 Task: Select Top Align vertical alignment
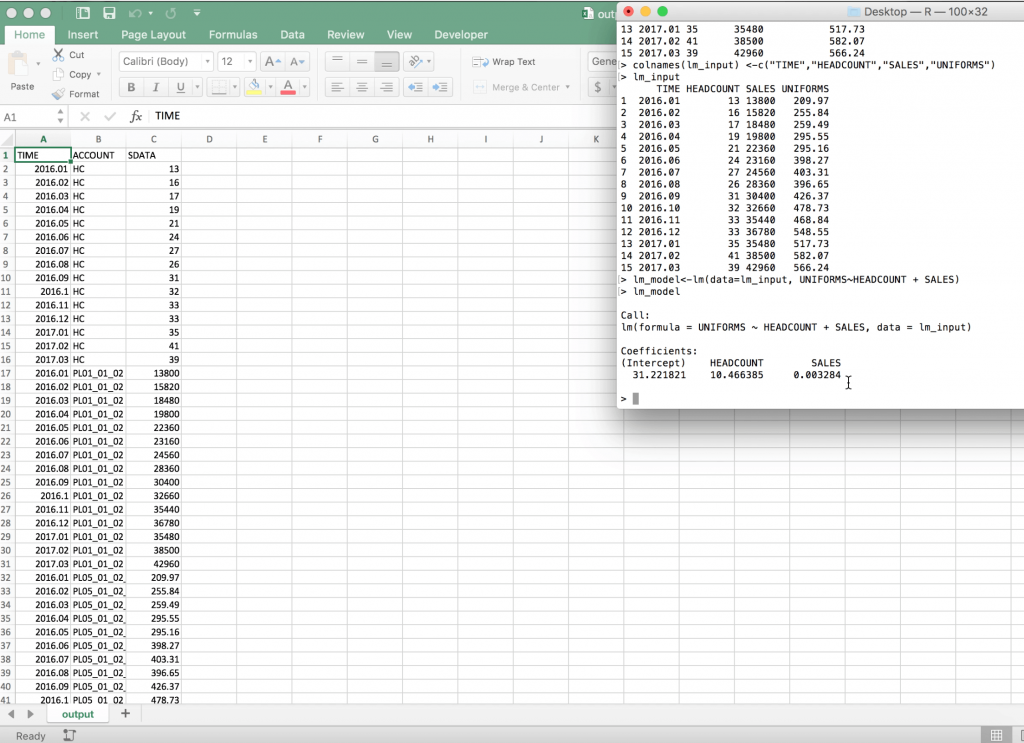pyautogui.click(x=337, y=61)
